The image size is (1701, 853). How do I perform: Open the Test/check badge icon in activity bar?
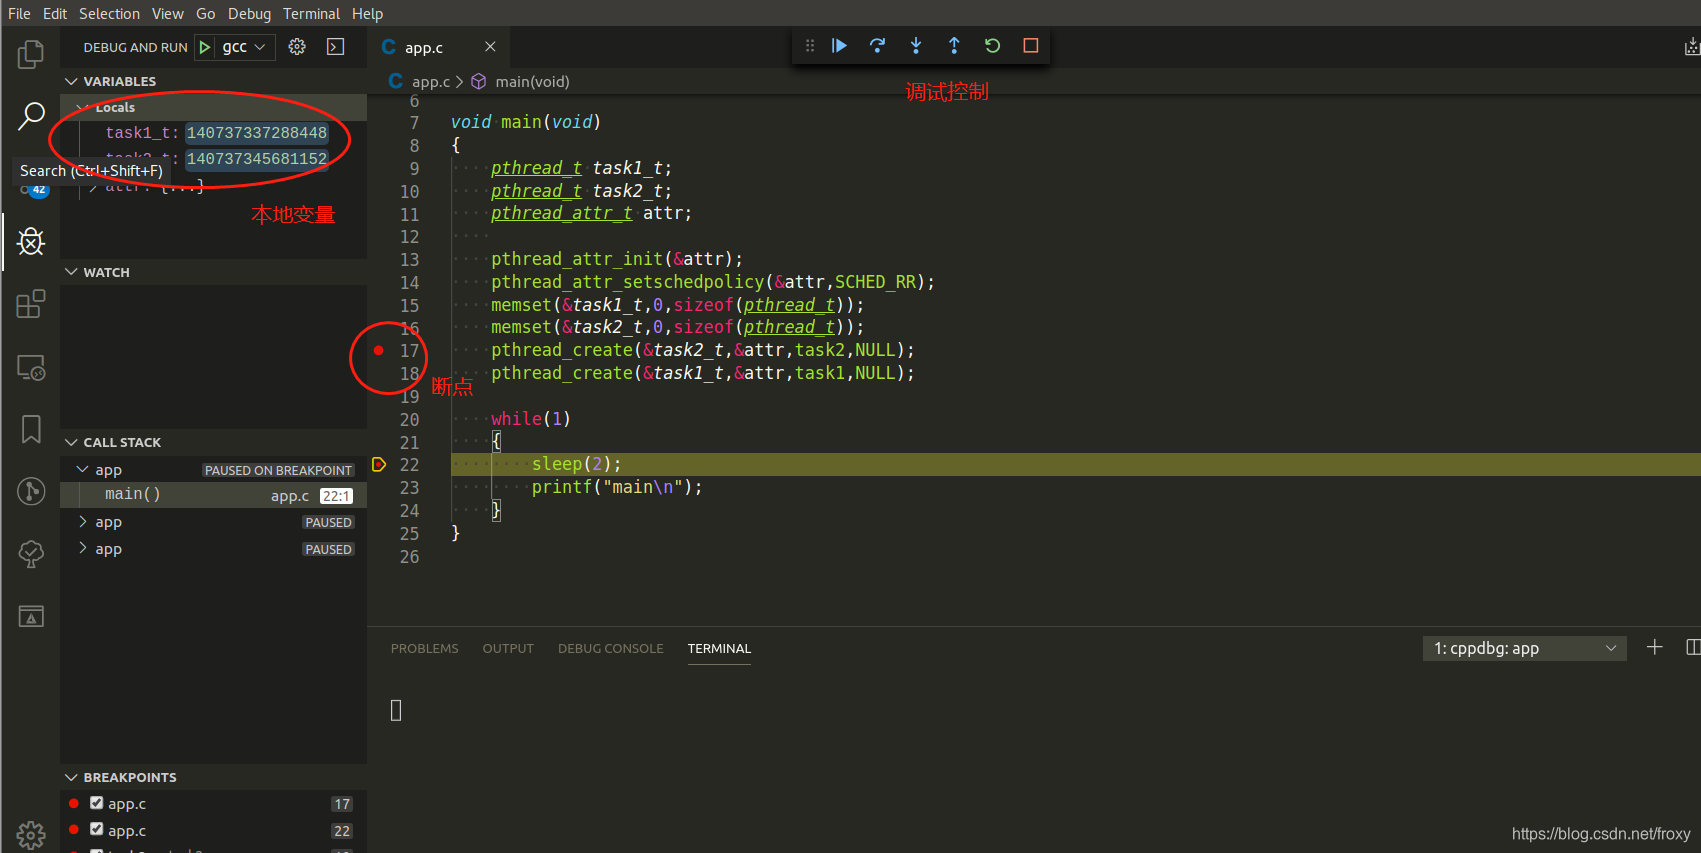pos(31,553)
